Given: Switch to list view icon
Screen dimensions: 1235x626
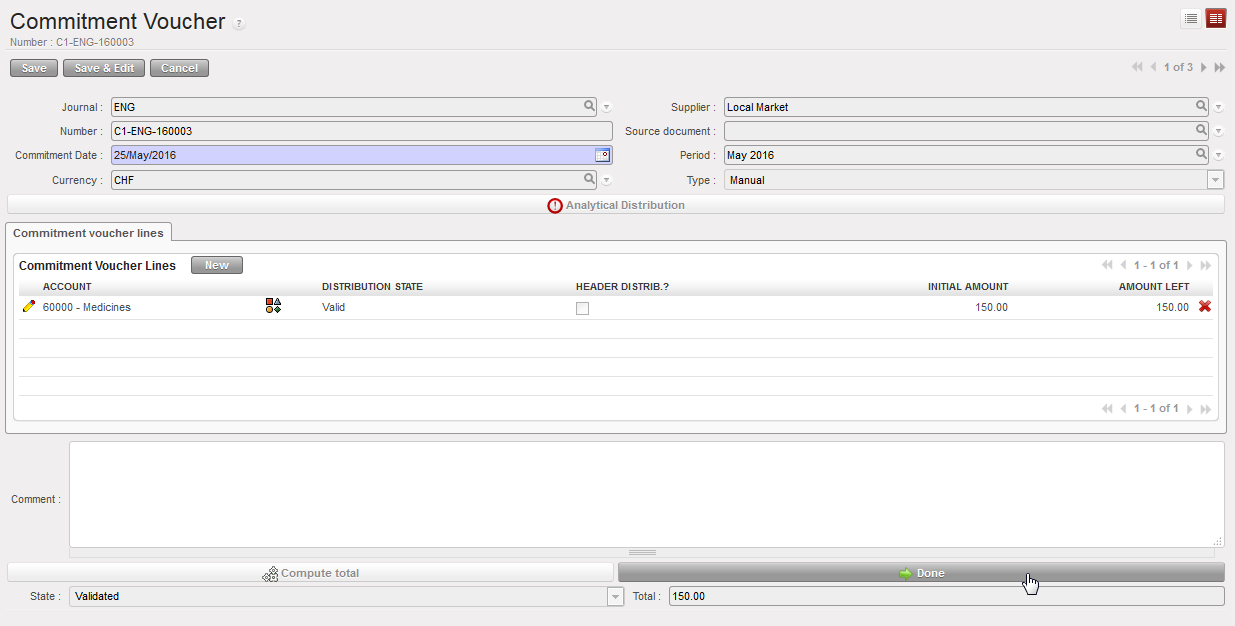Looking at the screenshot, I should pyautogui.click(x=1191, y=18).
